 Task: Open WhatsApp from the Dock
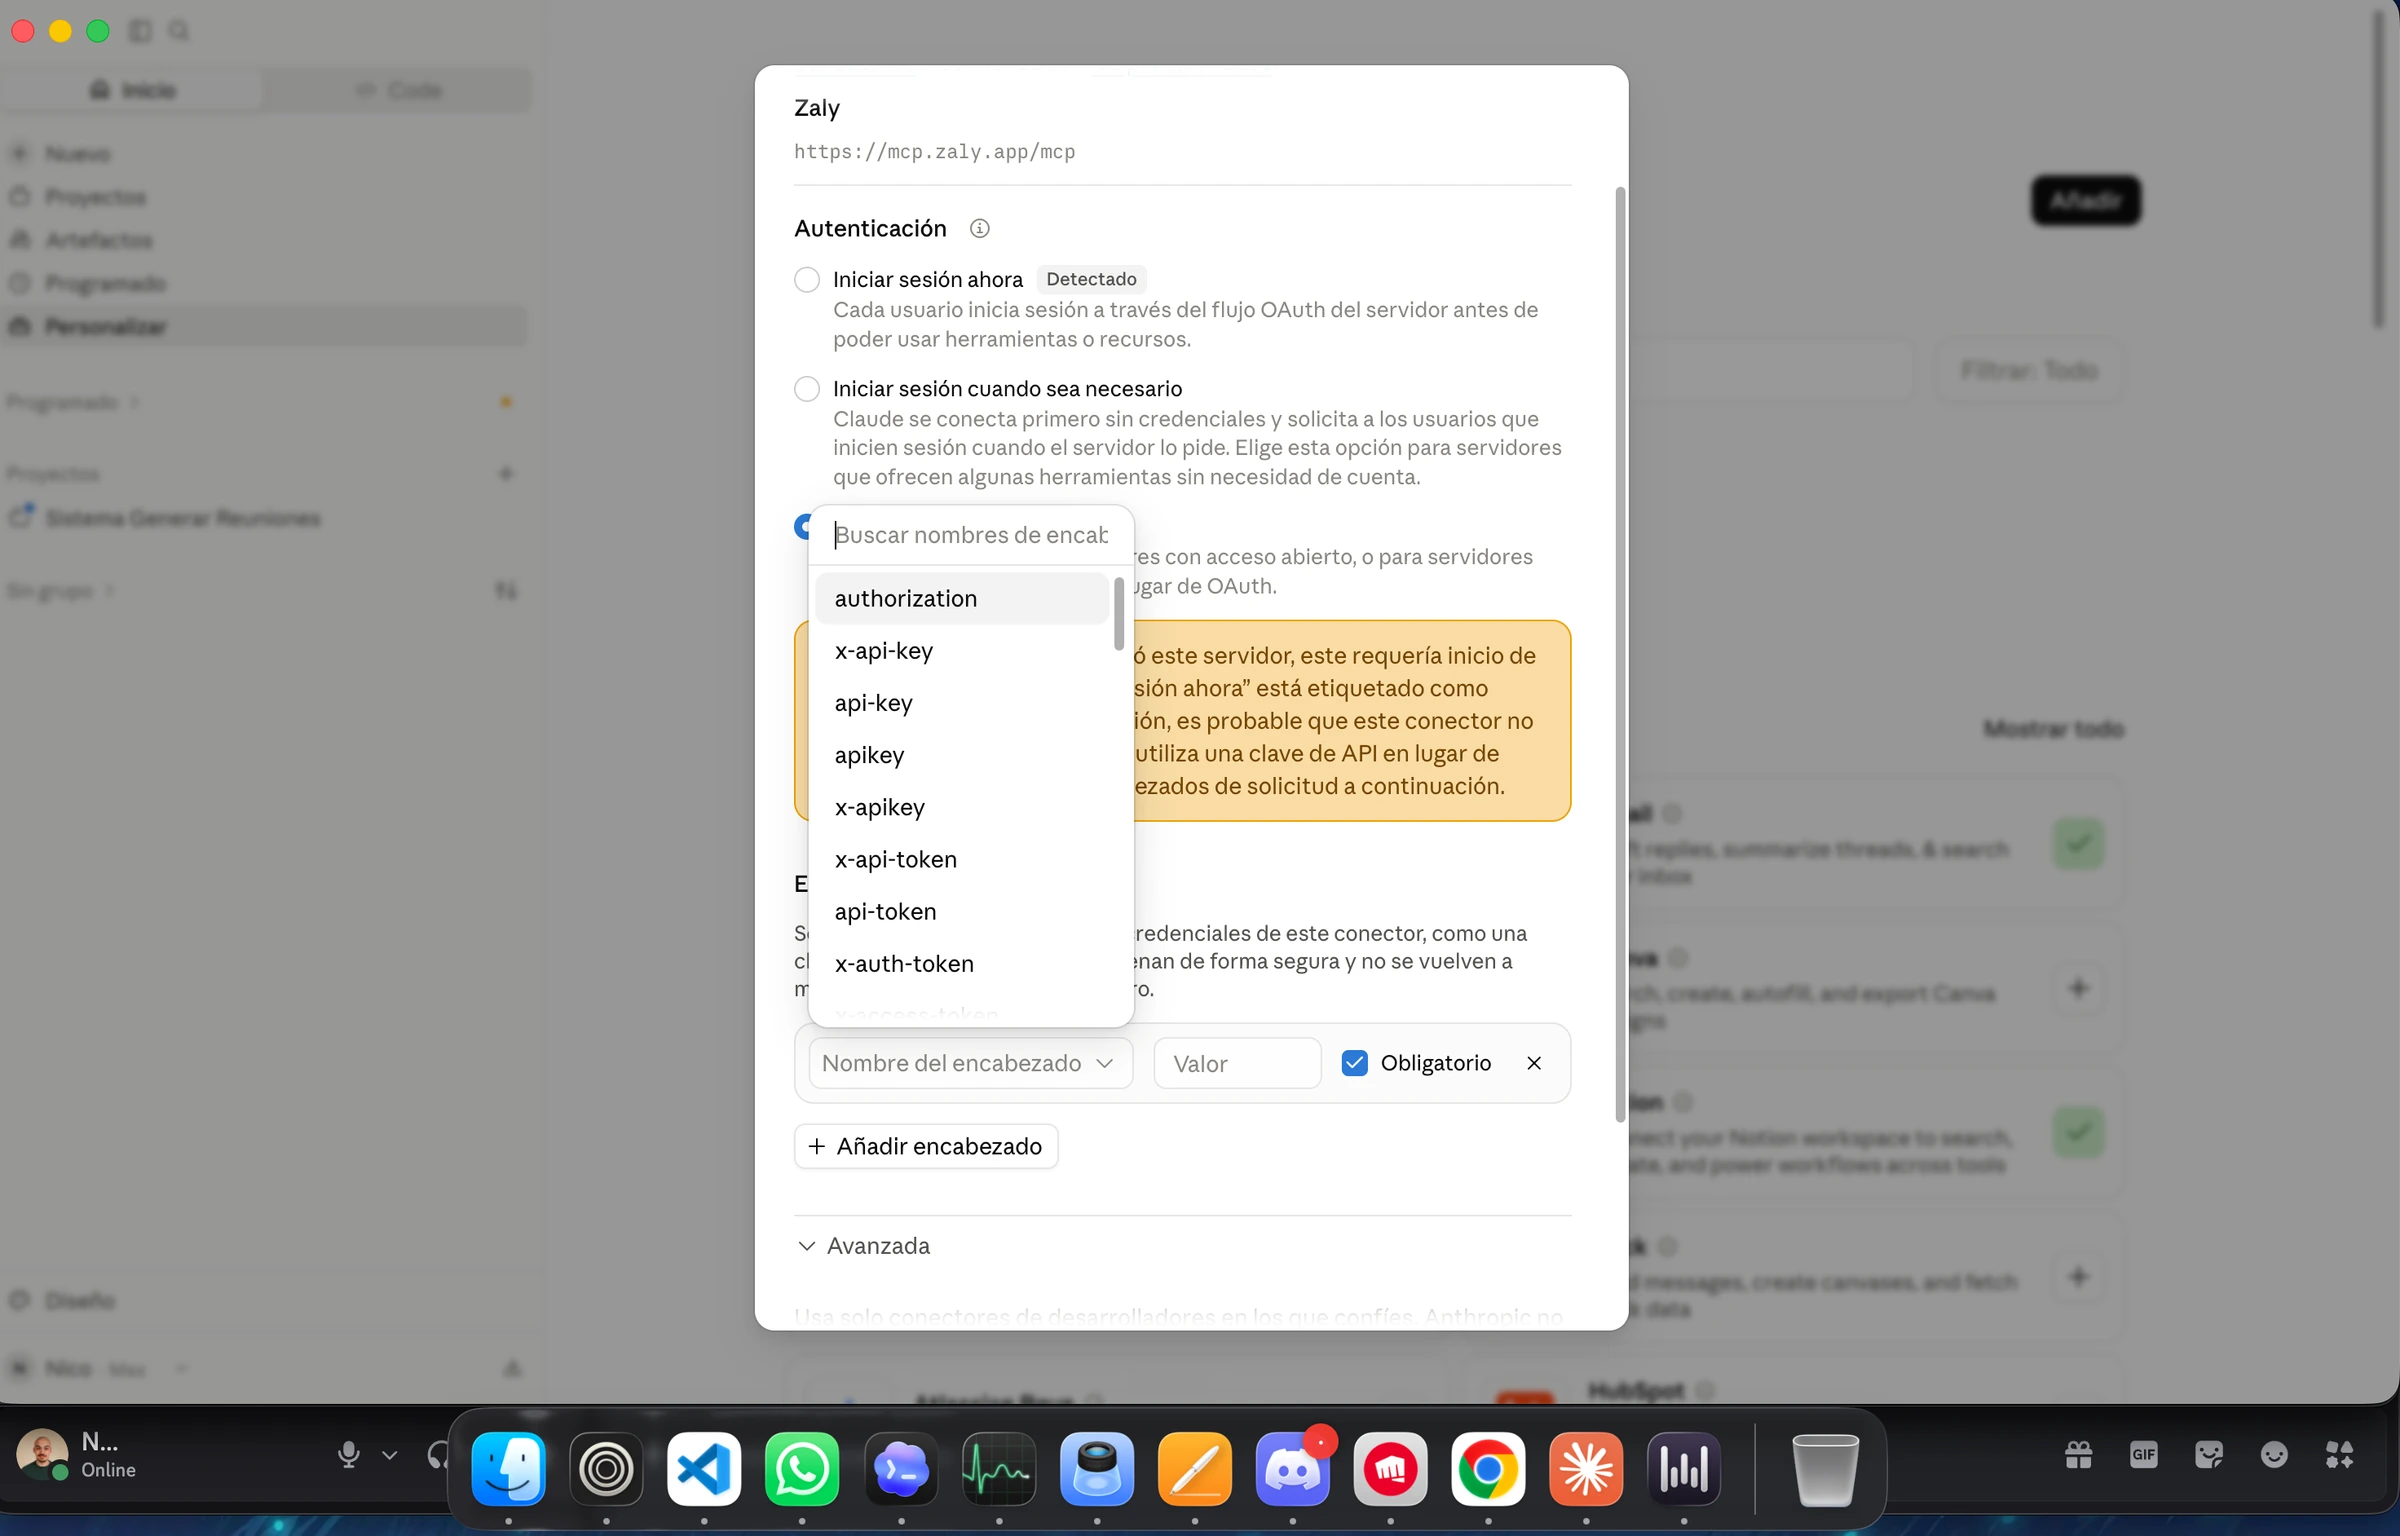click(x=802, y=1469)
